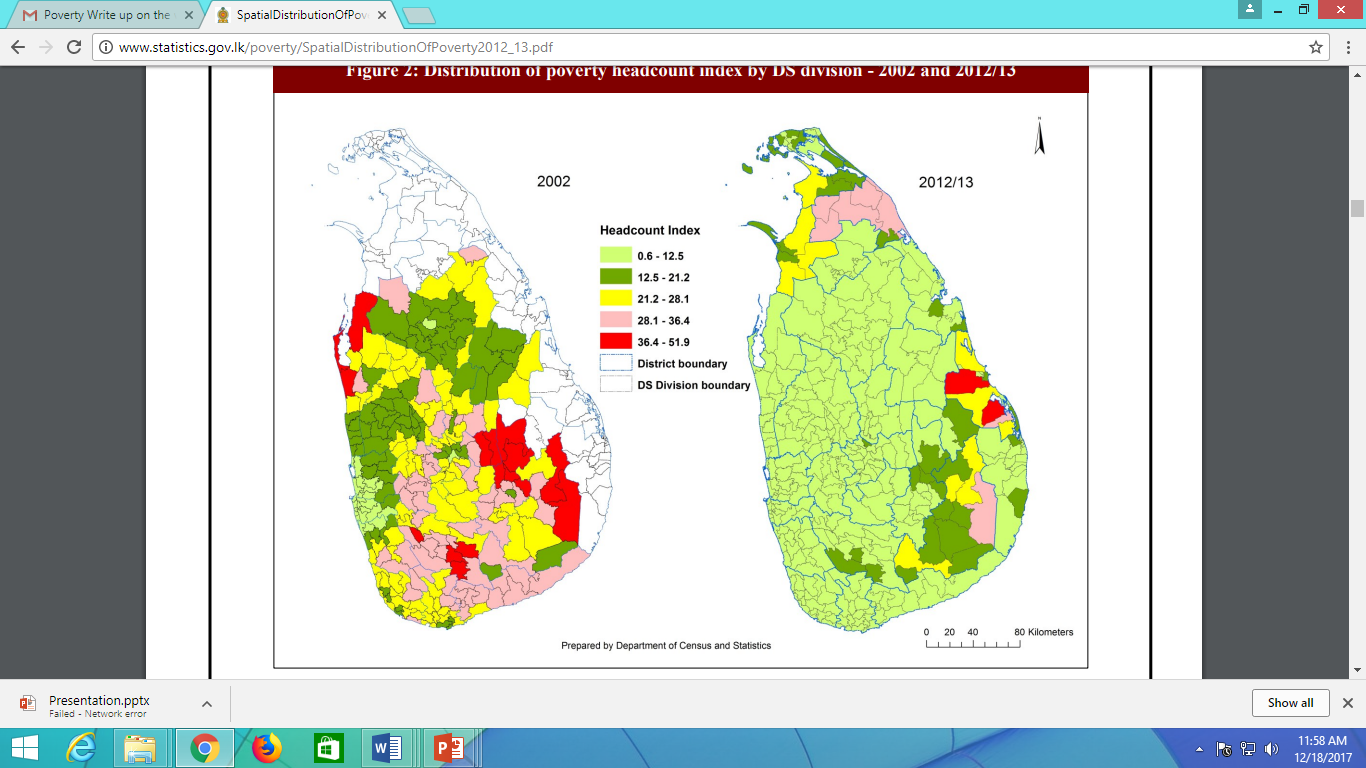This screenshot has width=1366, height=768.
Task: Go back to the previous page
Action: click(x=18, y=47)
